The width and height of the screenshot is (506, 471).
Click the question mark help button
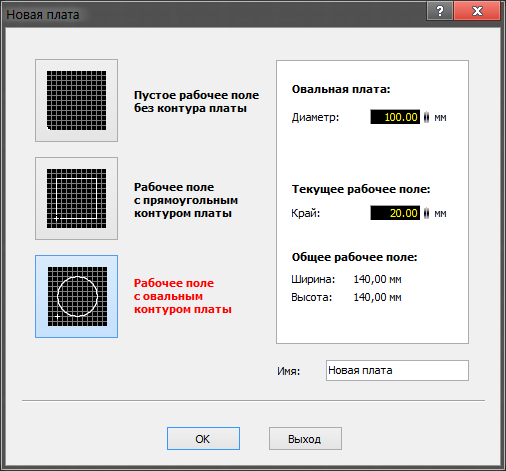pyautogui.click(x=440, y=11)
